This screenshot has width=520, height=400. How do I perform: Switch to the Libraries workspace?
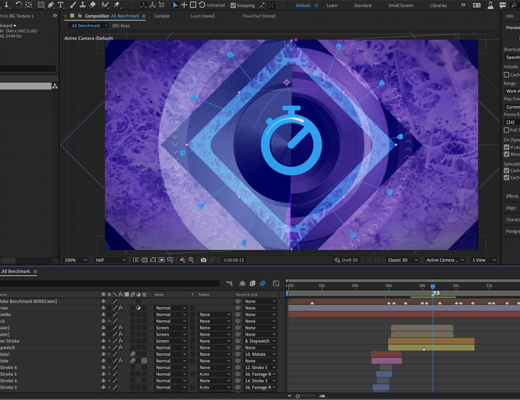click(438, 5)
